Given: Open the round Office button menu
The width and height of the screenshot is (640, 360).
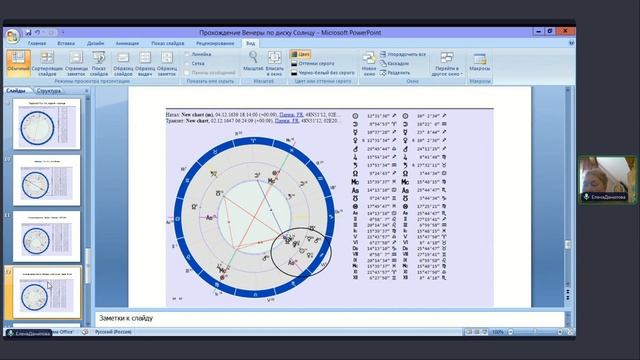Looking at the screenshot, I should pyautogui.click(x=12, y=36).
